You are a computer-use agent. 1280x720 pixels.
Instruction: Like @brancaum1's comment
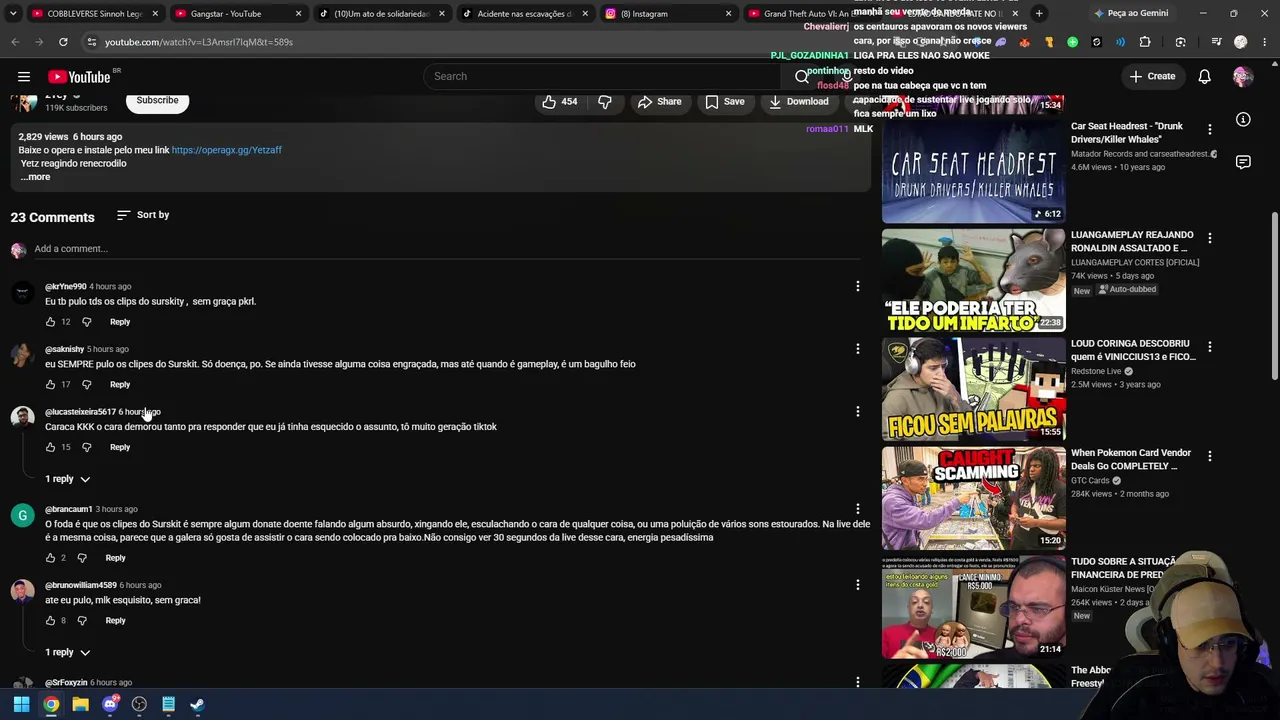(50, 558)
